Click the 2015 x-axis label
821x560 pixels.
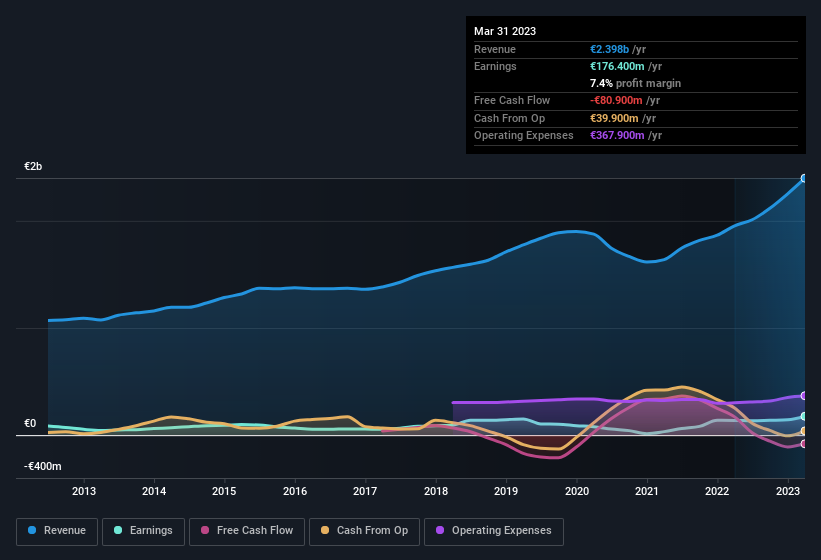tap(224, 491)
